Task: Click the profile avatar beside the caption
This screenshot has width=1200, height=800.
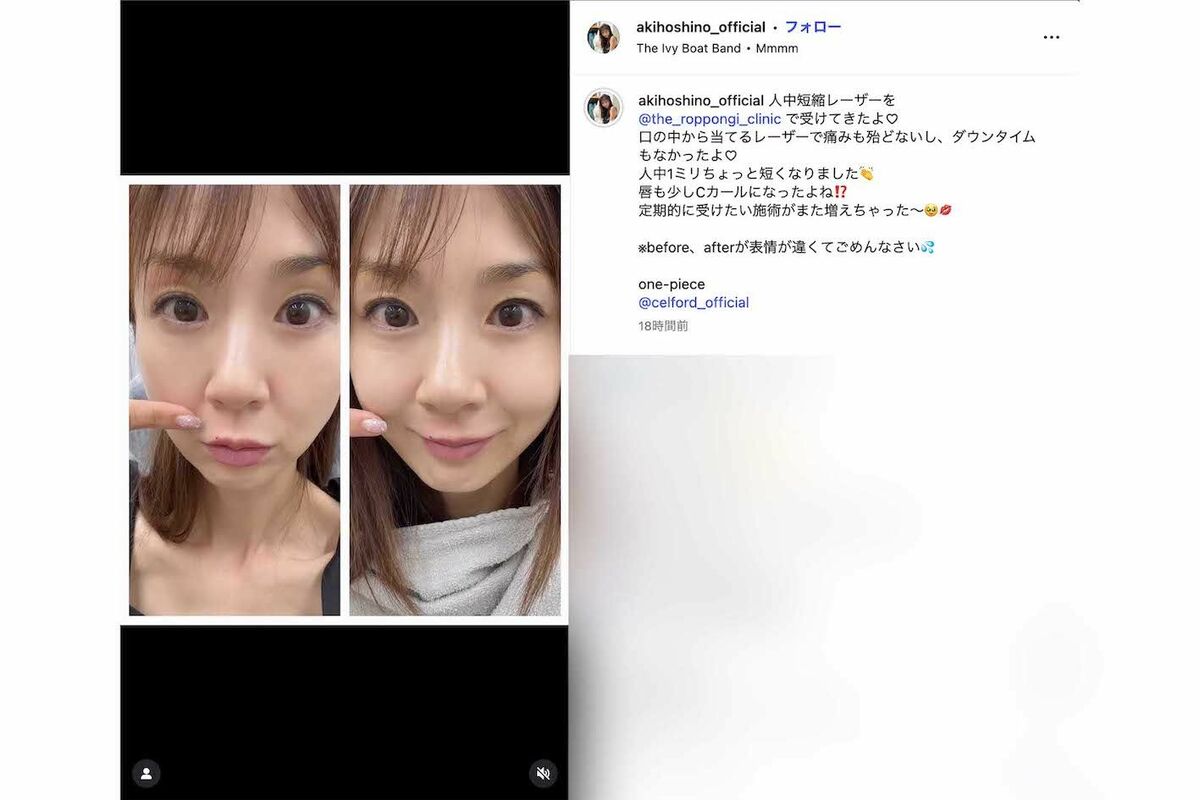Action: 603,108
